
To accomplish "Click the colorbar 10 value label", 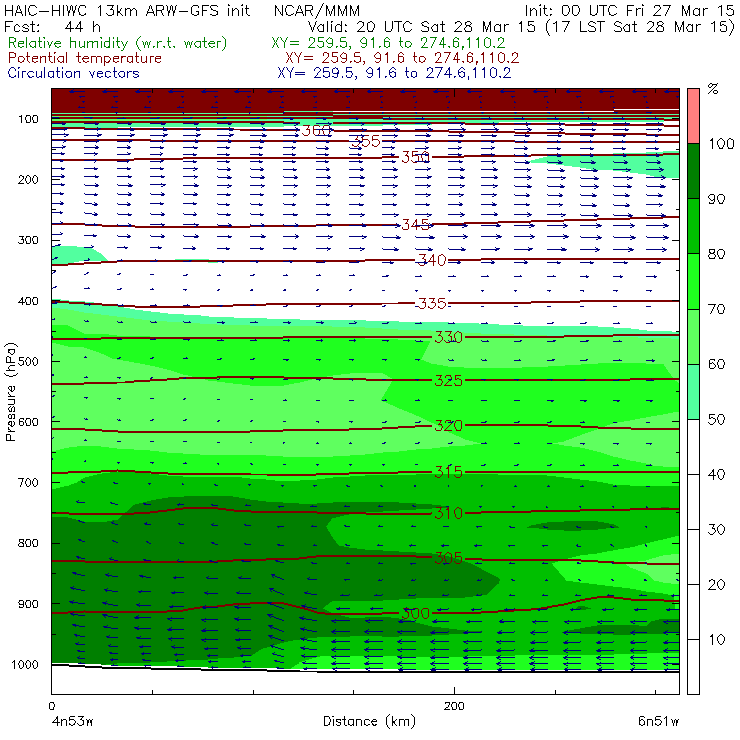I will click(x=716, y=640).
